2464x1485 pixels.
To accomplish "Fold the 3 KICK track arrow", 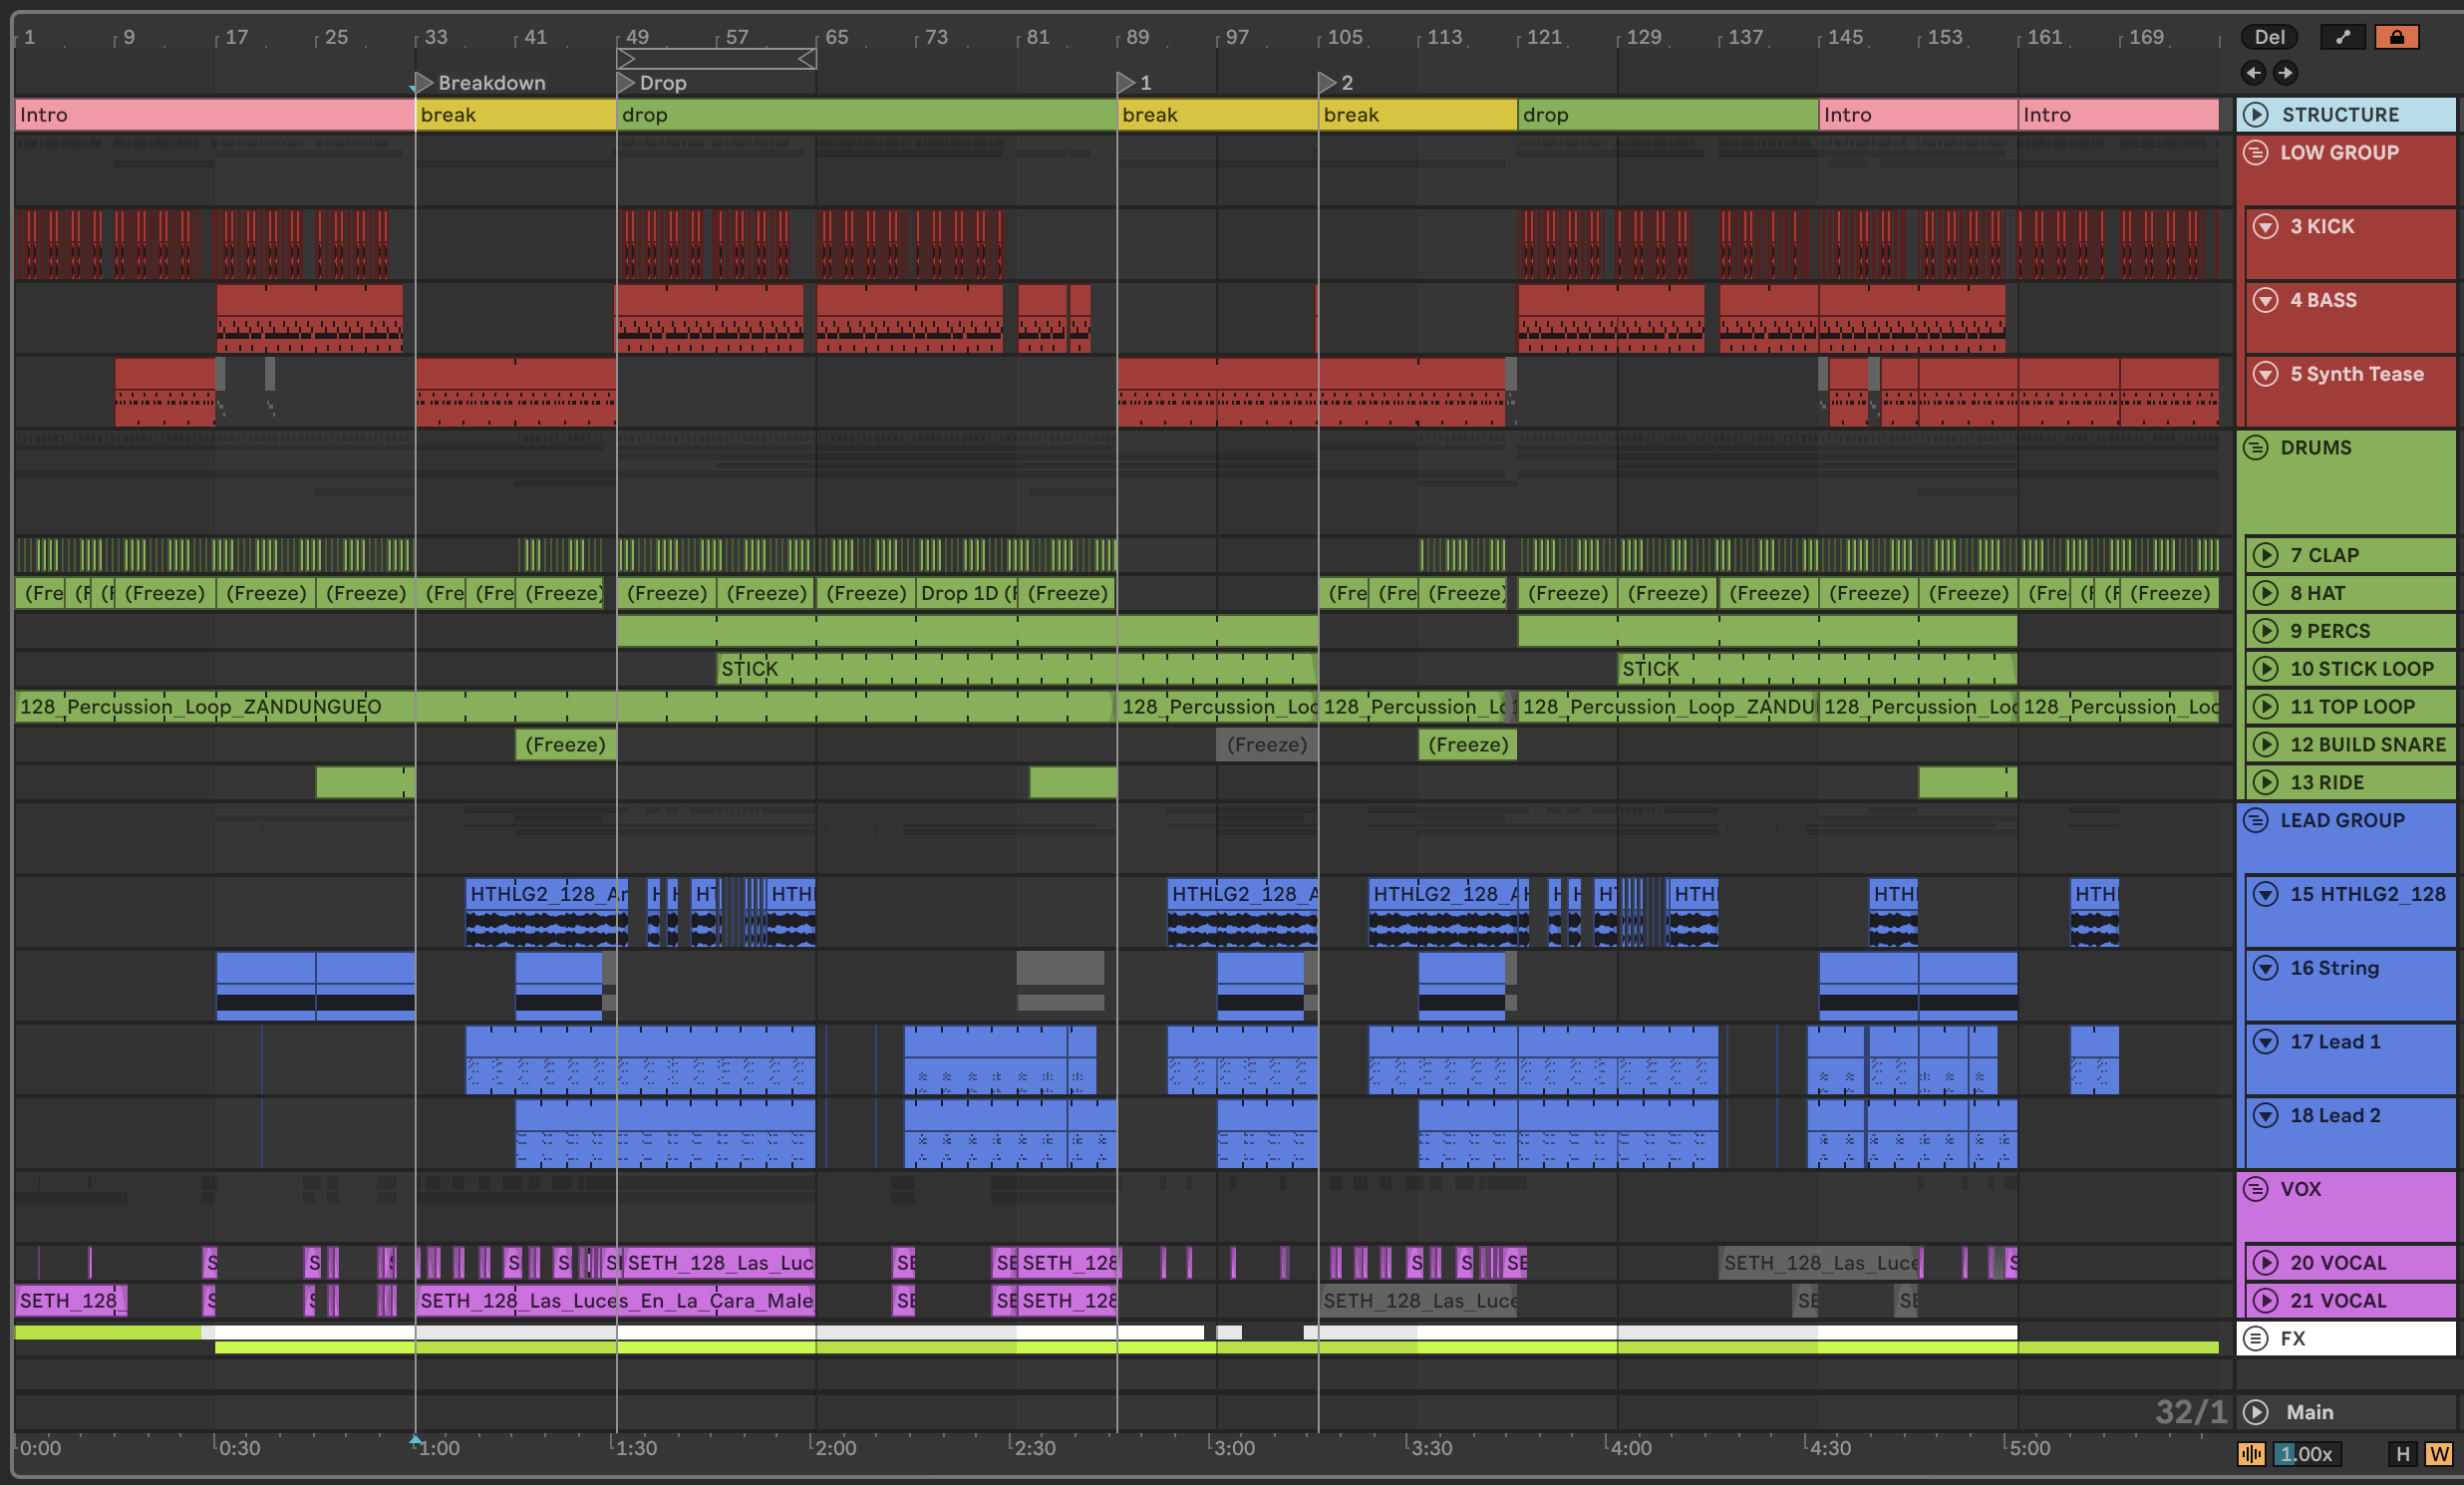I will (x=2265, y=226).
